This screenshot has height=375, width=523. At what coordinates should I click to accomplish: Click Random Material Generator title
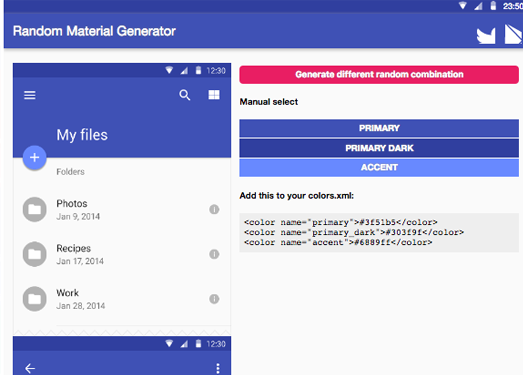(94, 31)
